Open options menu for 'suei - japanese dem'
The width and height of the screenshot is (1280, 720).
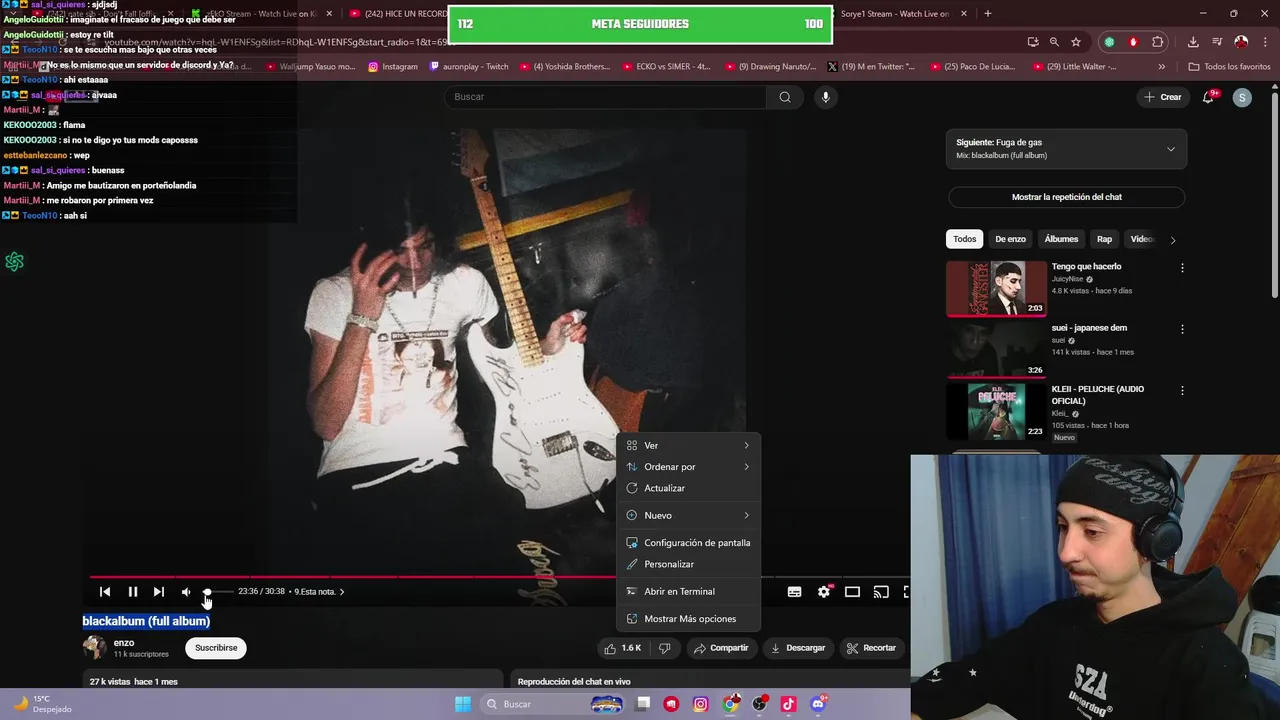coord(1182,329)
